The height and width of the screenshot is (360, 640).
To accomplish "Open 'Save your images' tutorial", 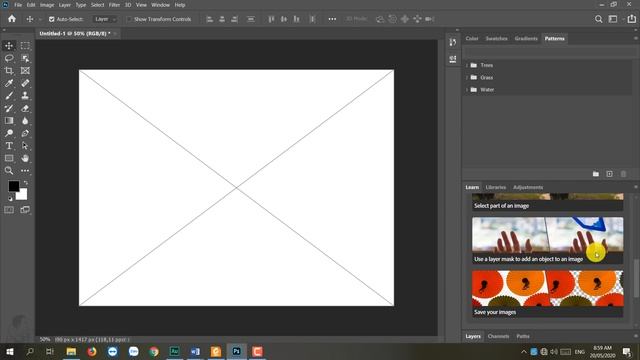I will point(548,294).
